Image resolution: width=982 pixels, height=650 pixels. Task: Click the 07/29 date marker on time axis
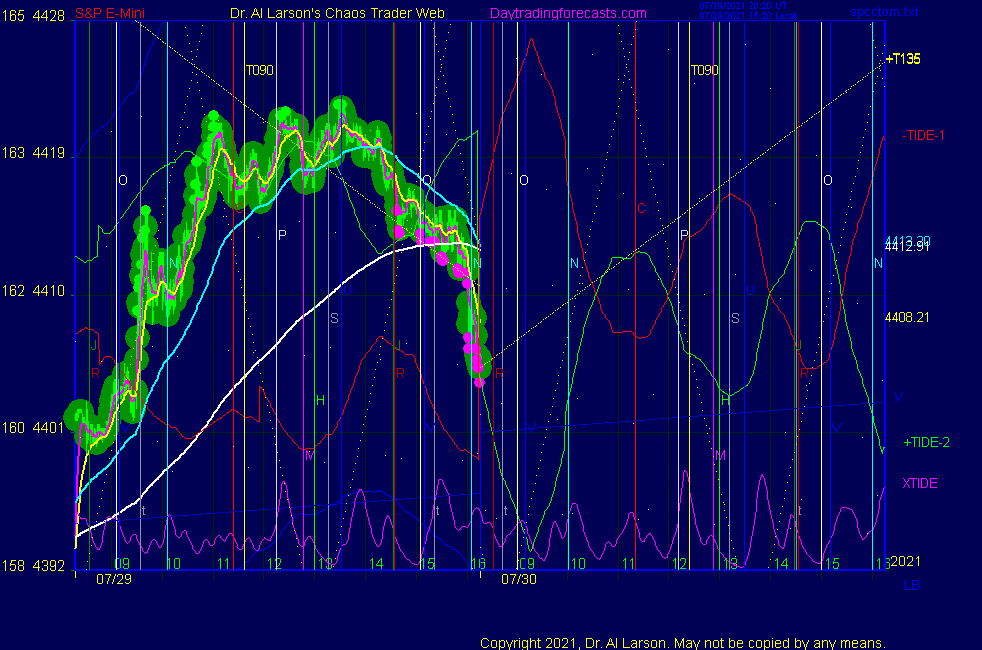pyautogui.click(x=112, y=579)
